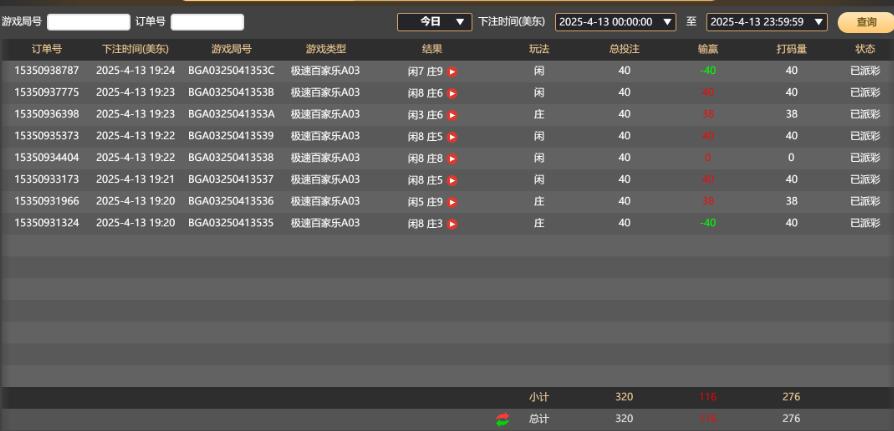Click the 输赢 column header

[707, 49]
